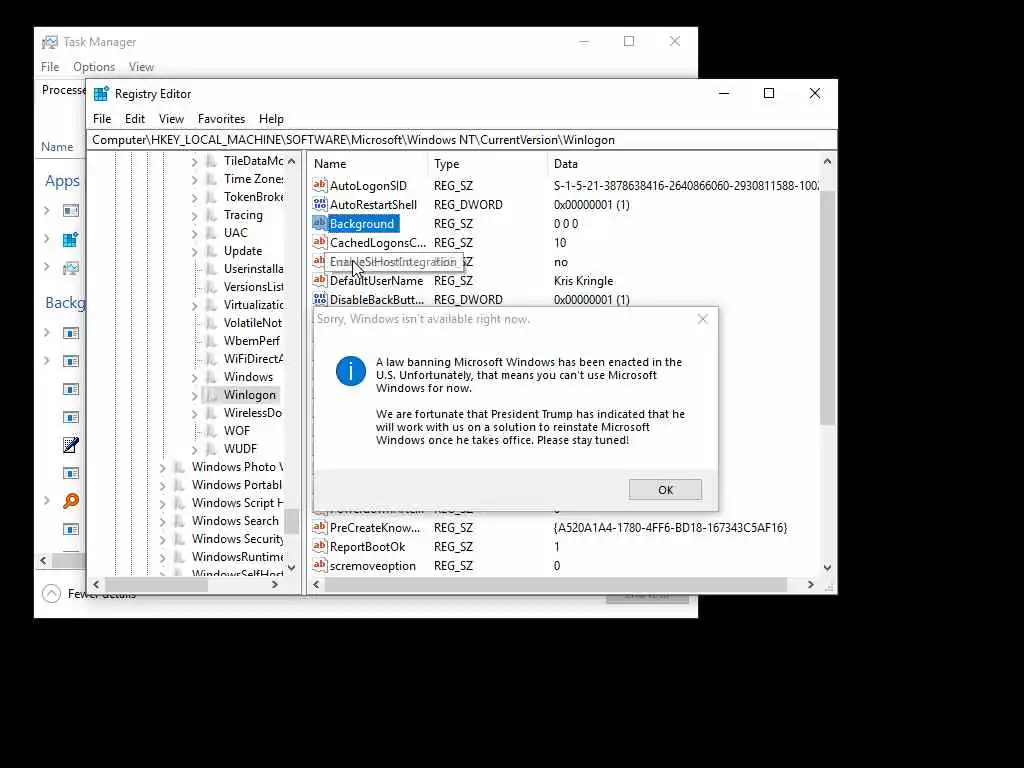Viewport: 1024px width, 768px height.
Task: Expand the Tracing tree node
Action: 195,216
